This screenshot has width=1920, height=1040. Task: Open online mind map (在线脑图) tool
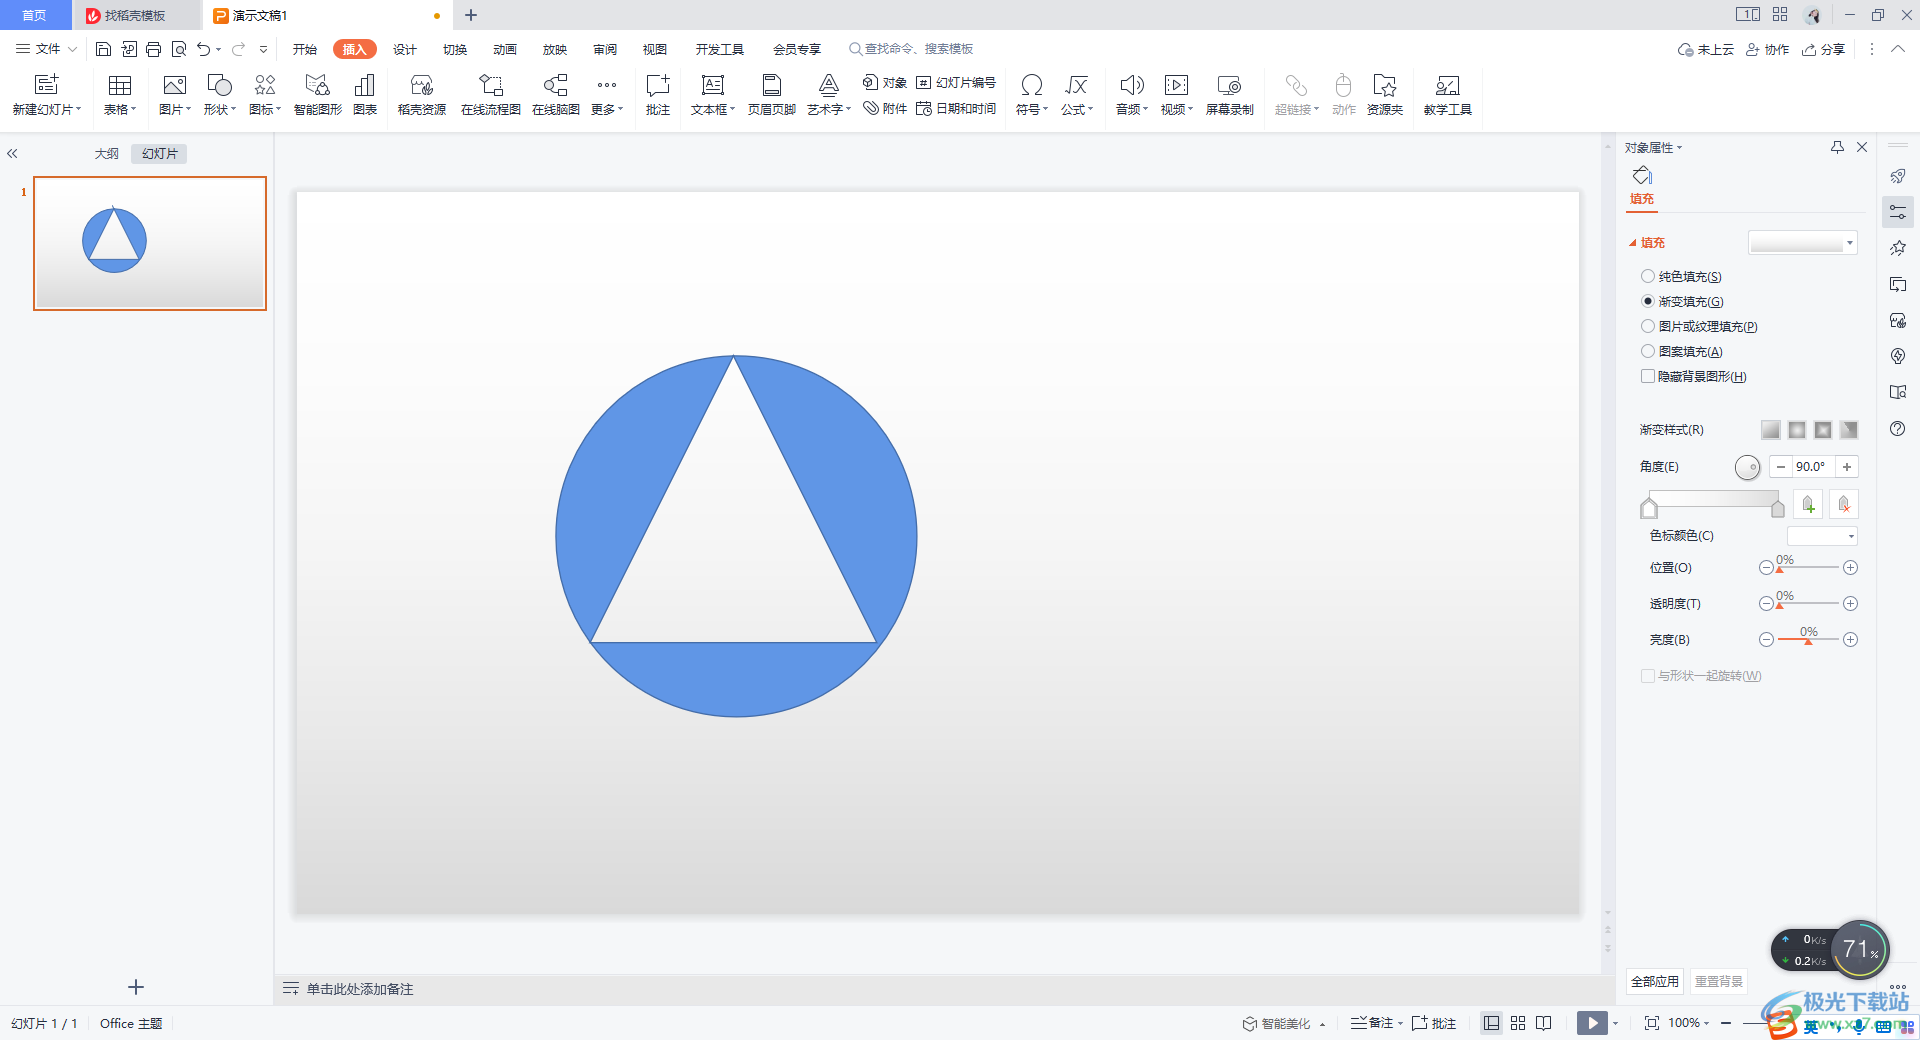pyautogui.click(x=556, y=94)
